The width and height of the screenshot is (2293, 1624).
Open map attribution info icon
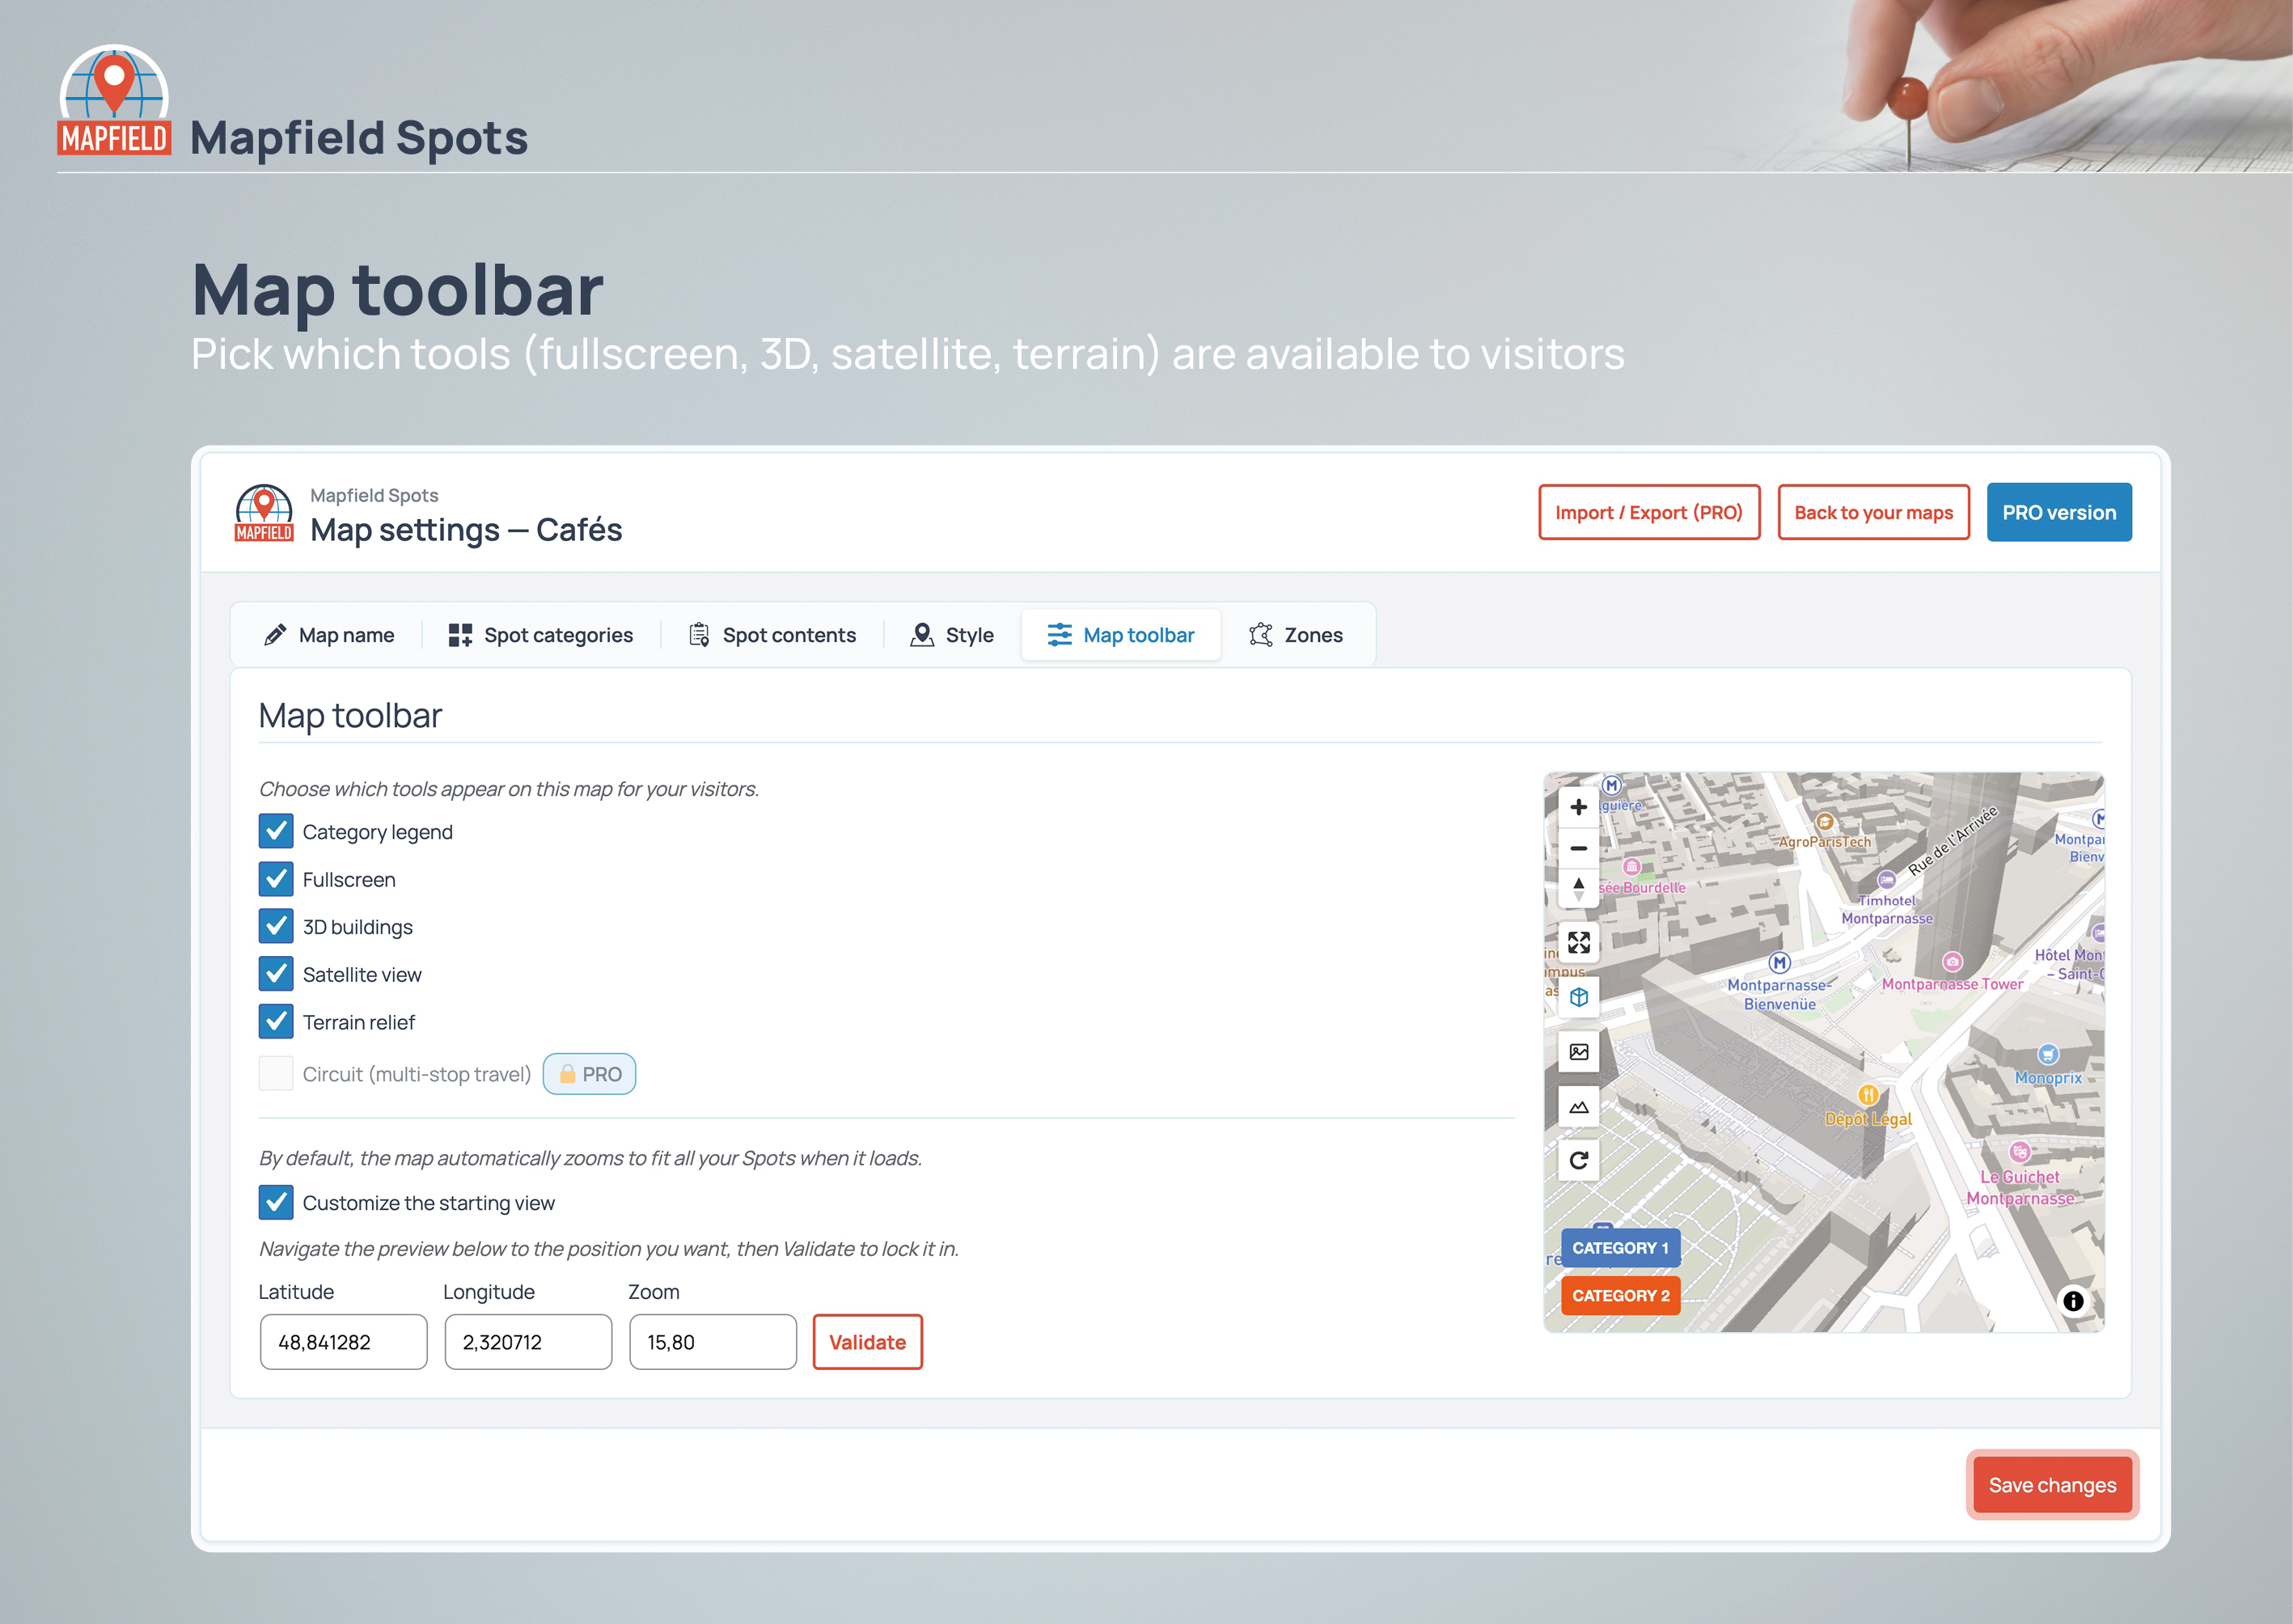coord(2073,1301)
